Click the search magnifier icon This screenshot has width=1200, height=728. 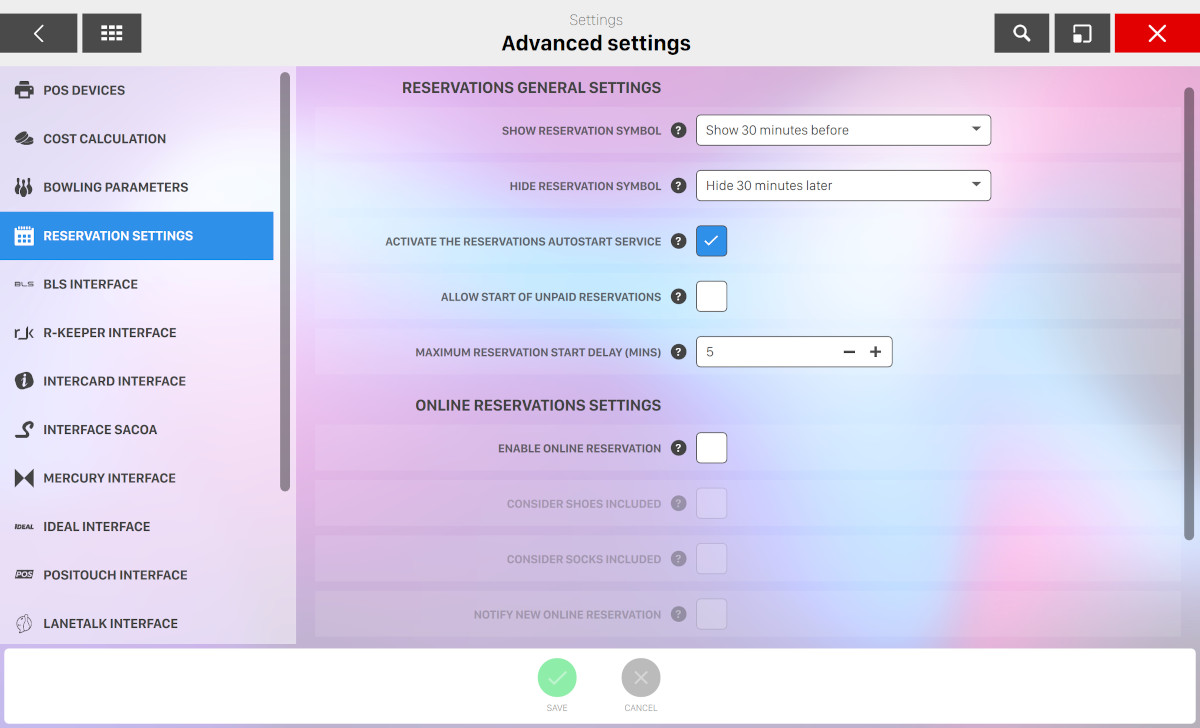click(x=1021, y=33)
